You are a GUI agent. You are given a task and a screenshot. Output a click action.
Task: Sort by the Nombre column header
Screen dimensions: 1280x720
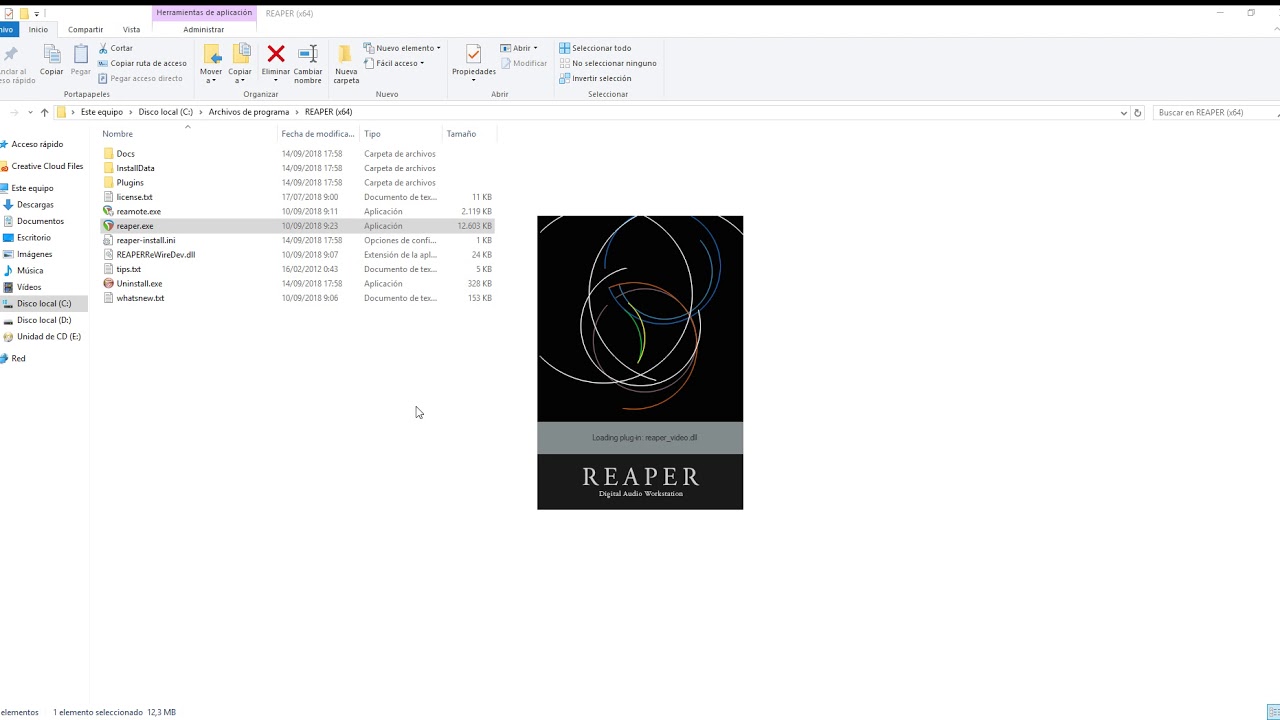point(188,134)
